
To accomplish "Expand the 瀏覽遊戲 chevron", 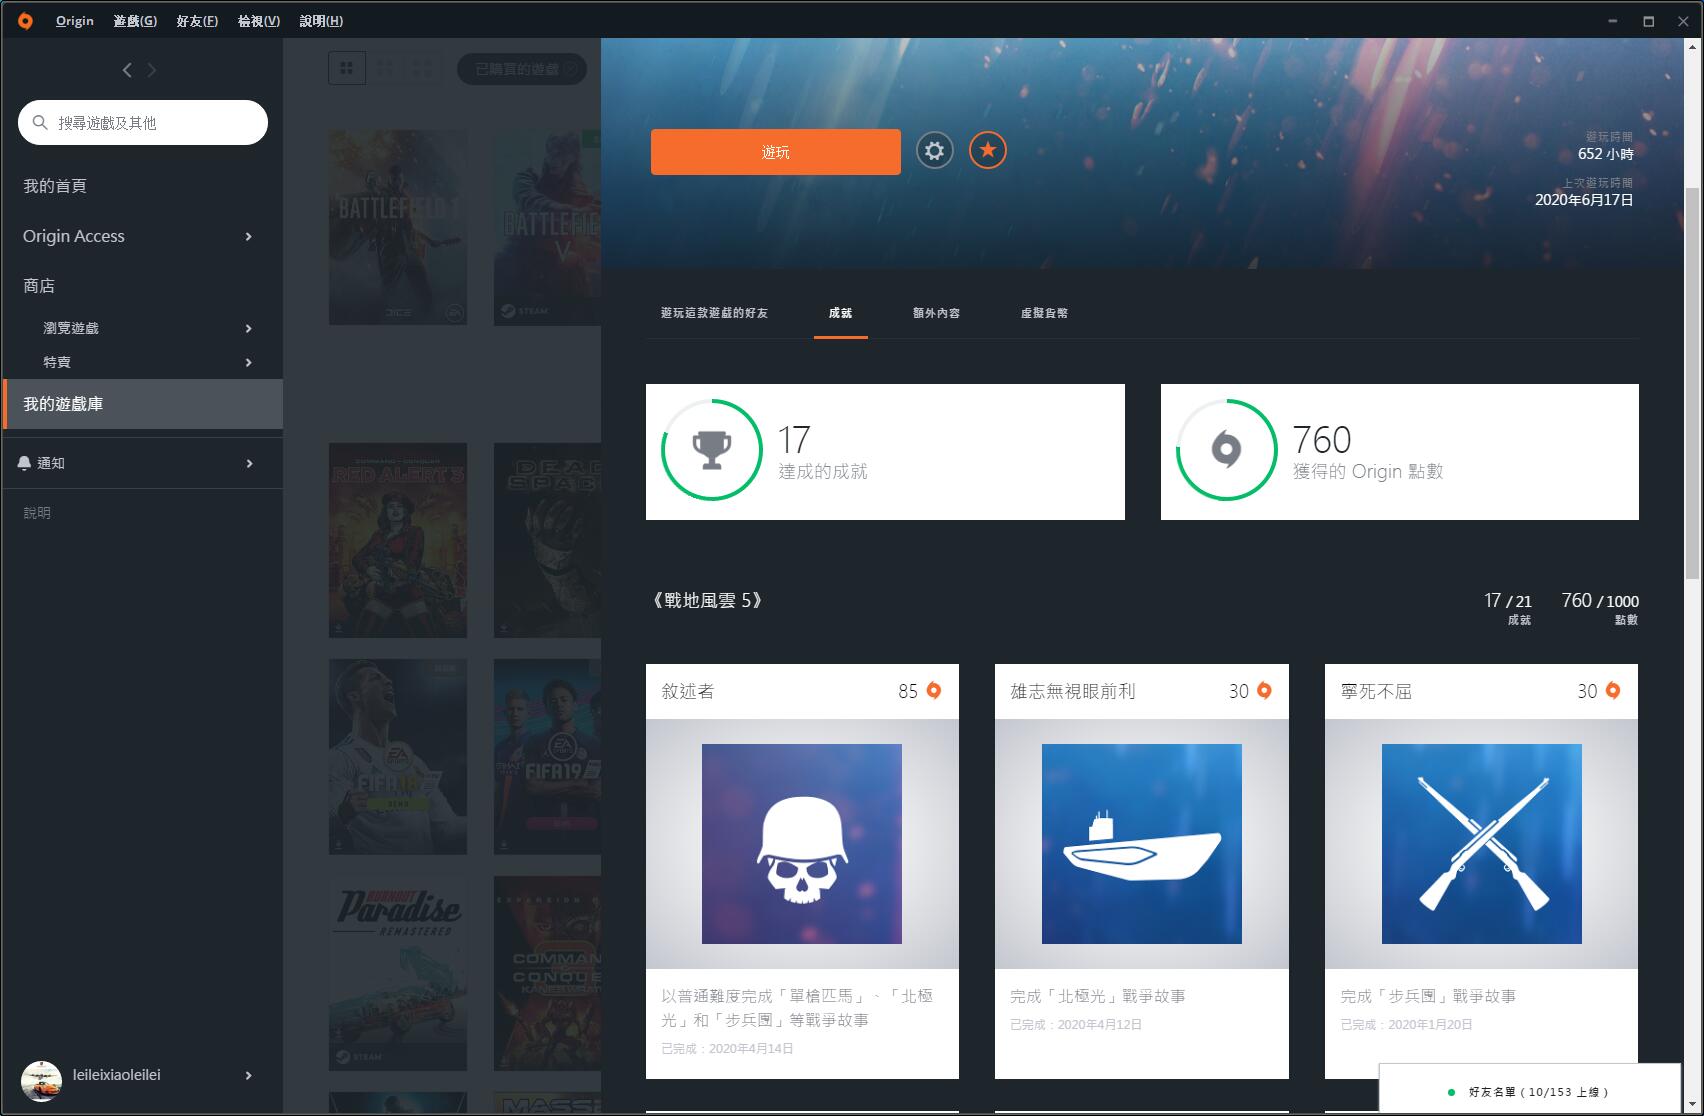I will pos(249,329).
